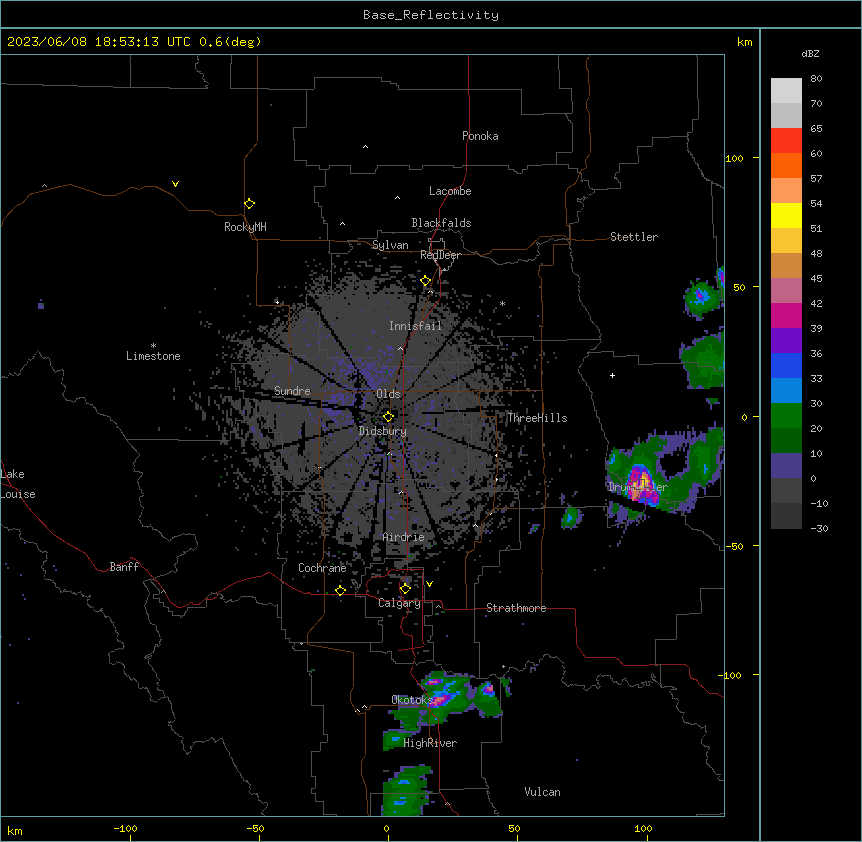The height and width of the screenshot is (842, 862).
Task: Click the RockyMH label
Action: coord(245,227)
